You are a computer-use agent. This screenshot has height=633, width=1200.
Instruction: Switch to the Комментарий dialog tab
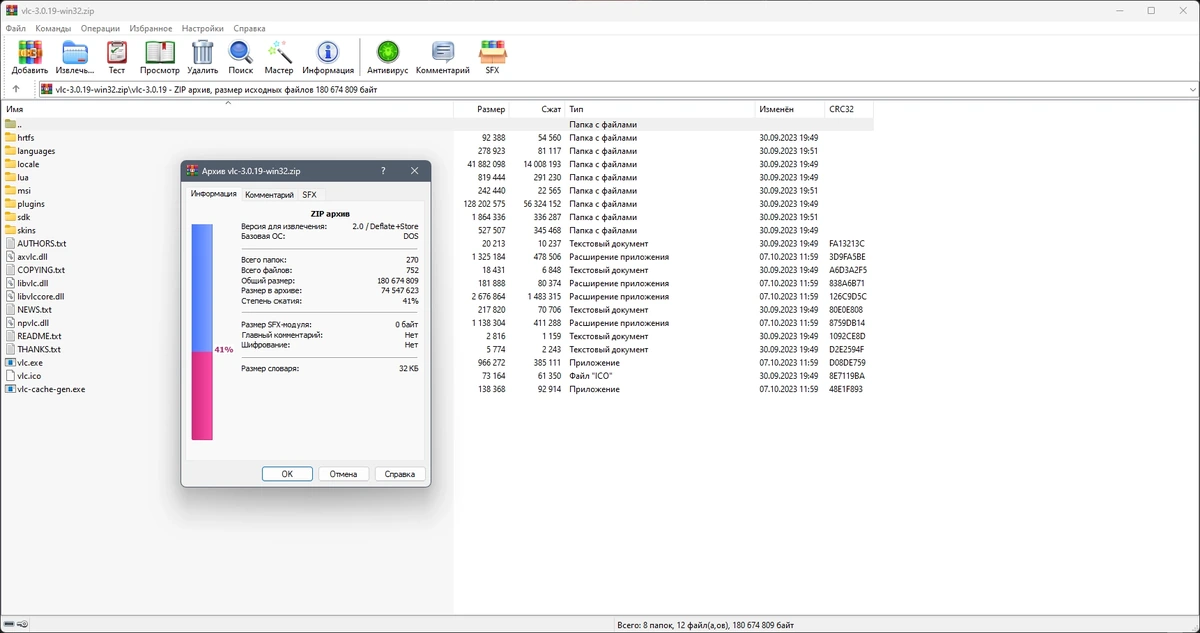coord(269,195)
